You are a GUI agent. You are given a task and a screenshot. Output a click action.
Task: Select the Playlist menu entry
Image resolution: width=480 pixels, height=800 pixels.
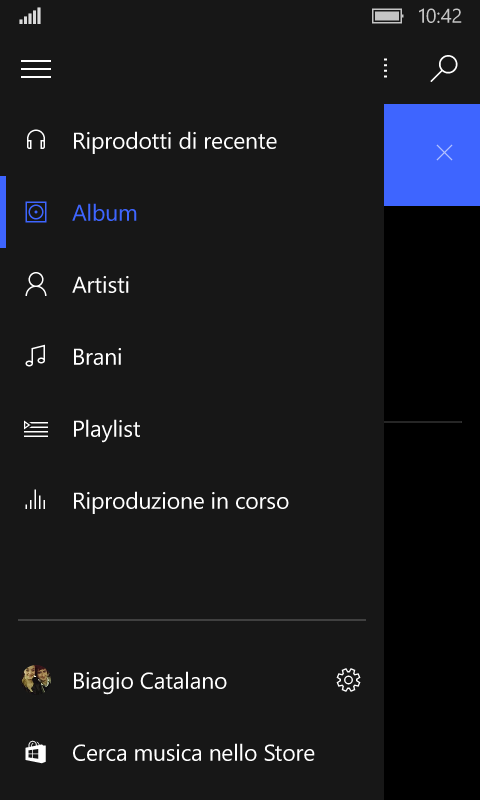click(x=106, y=430)
